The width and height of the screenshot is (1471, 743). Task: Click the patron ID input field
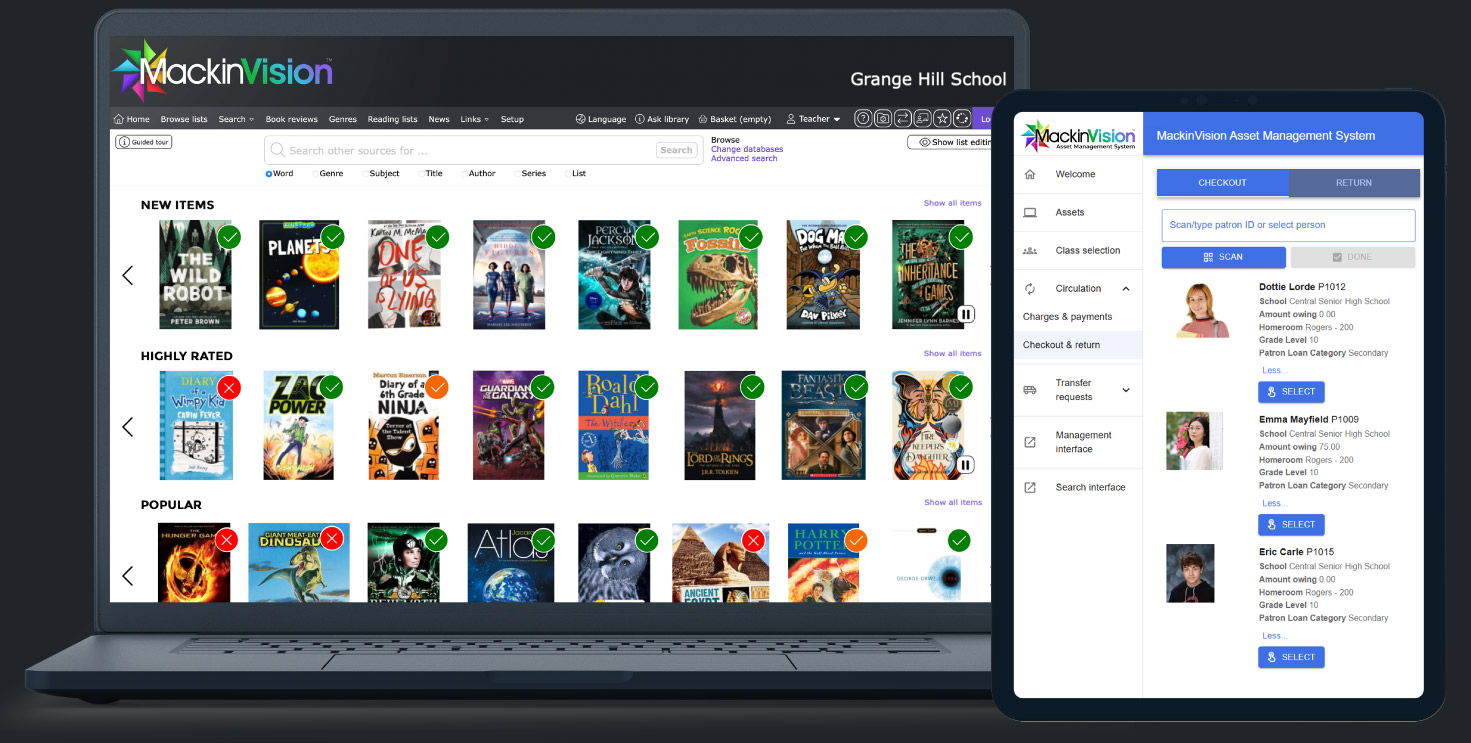1288,225
